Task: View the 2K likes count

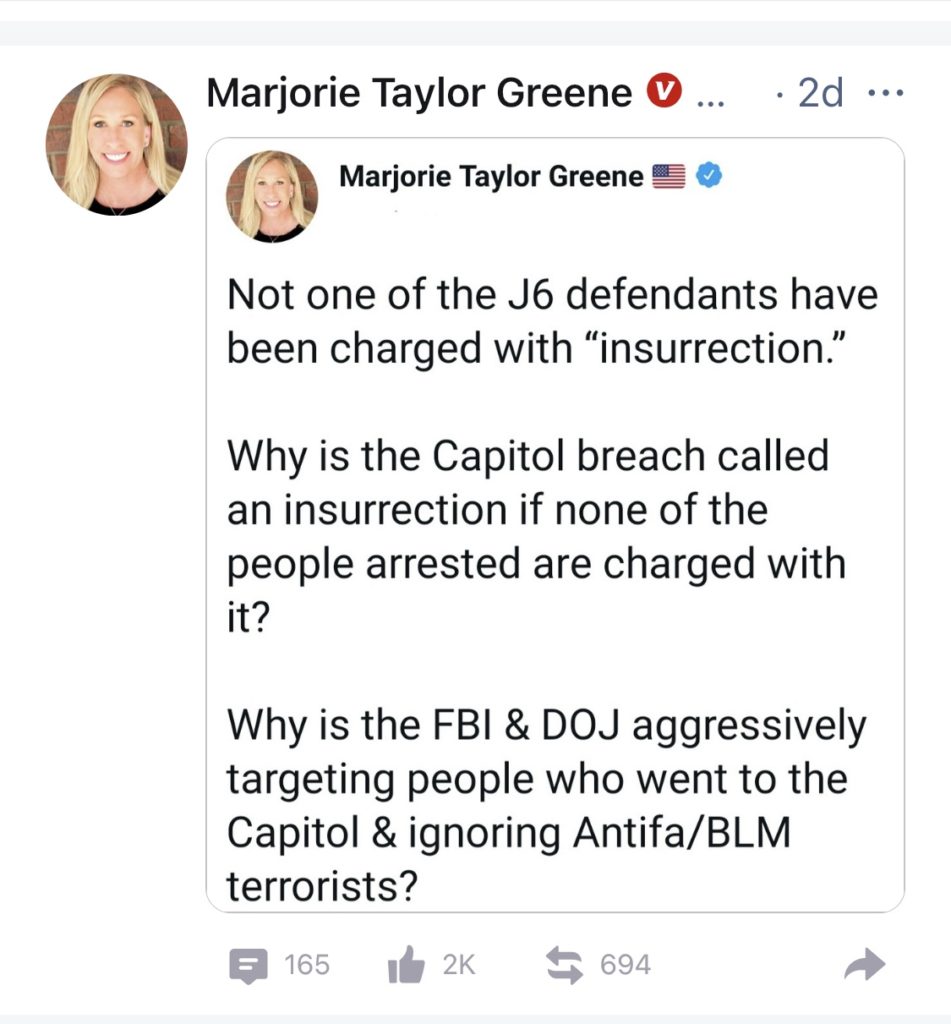Action: click(x=459, y=965)
